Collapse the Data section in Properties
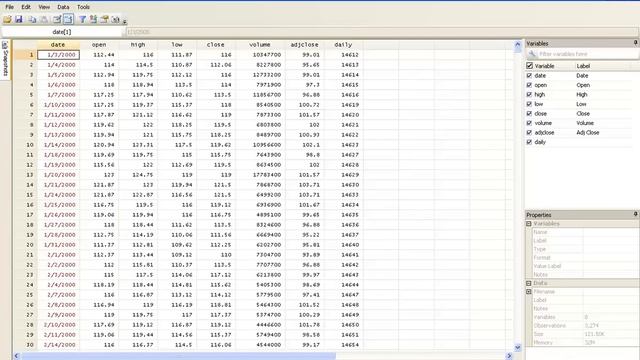The image size is (640, 360). [529, 283]
